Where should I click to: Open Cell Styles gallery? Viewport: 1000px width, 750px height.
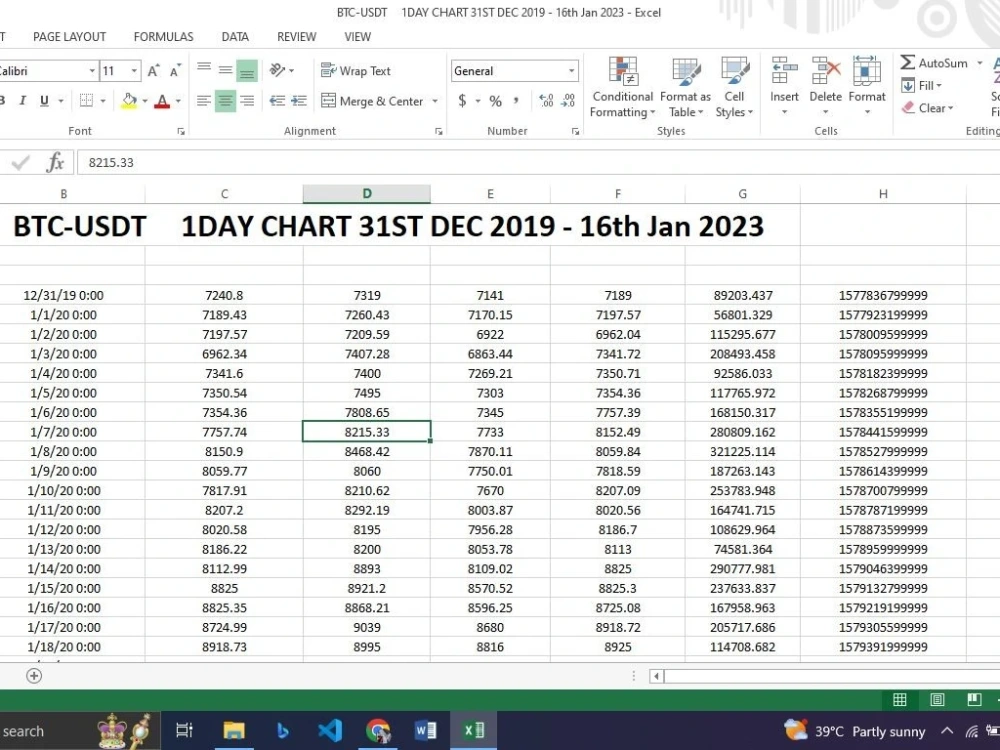[x=734, y=87]
